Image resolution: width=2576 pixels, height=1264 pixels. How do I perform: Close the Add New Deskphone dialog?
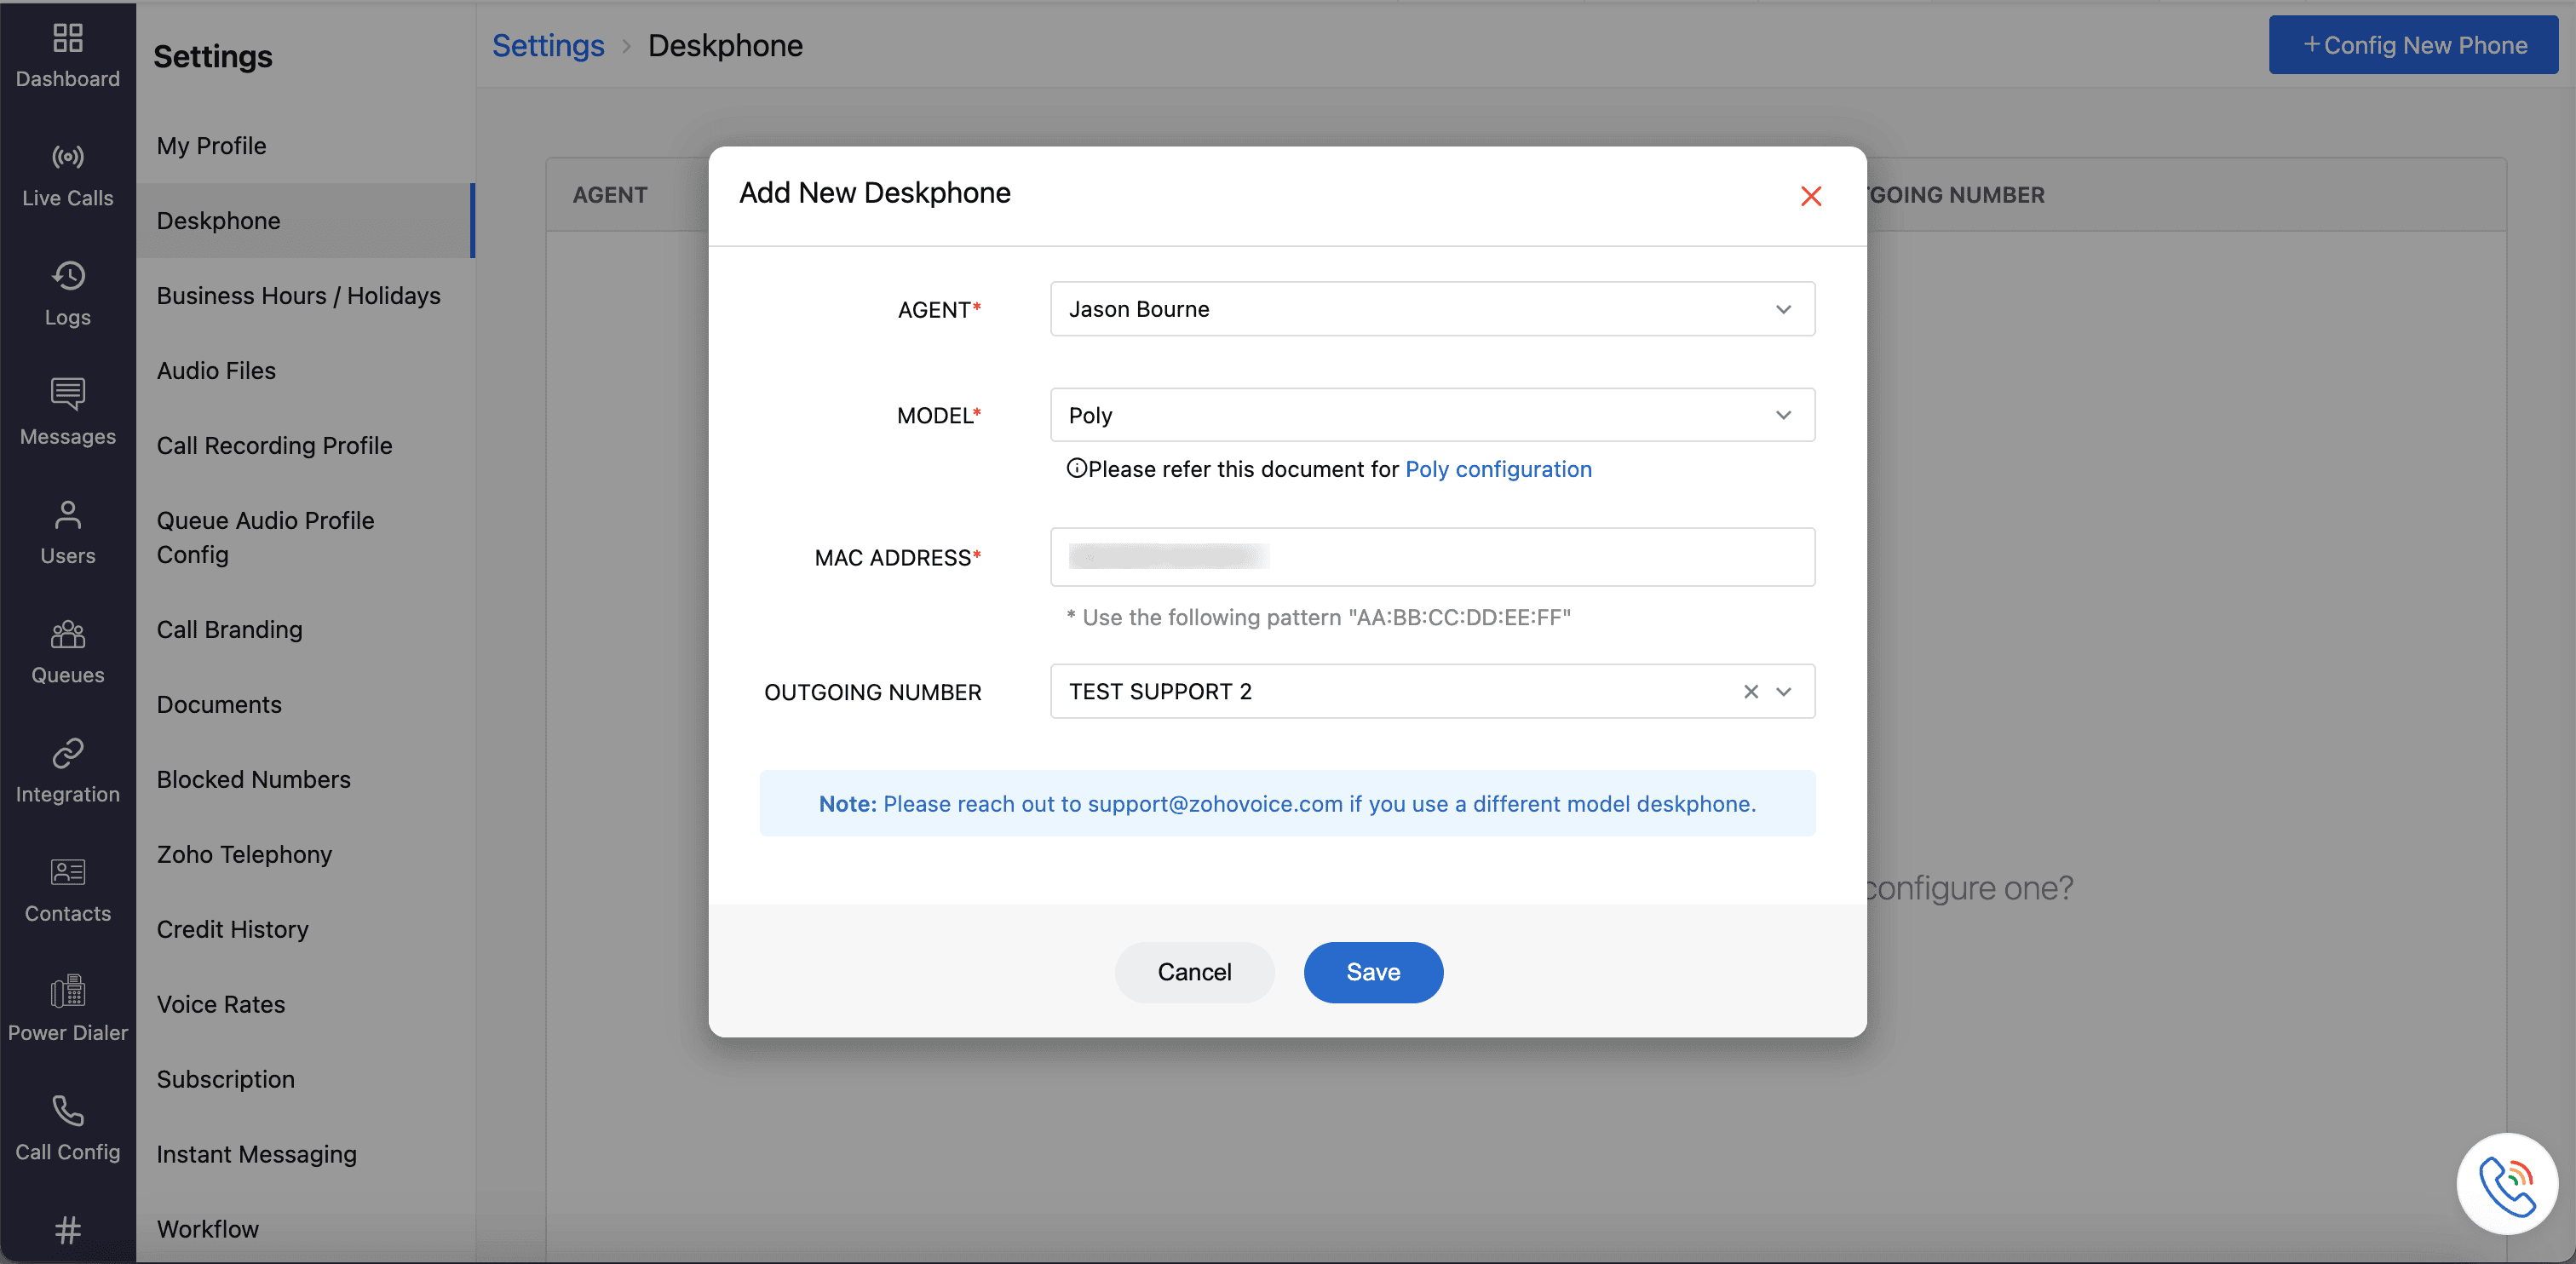pos(1810,196)
